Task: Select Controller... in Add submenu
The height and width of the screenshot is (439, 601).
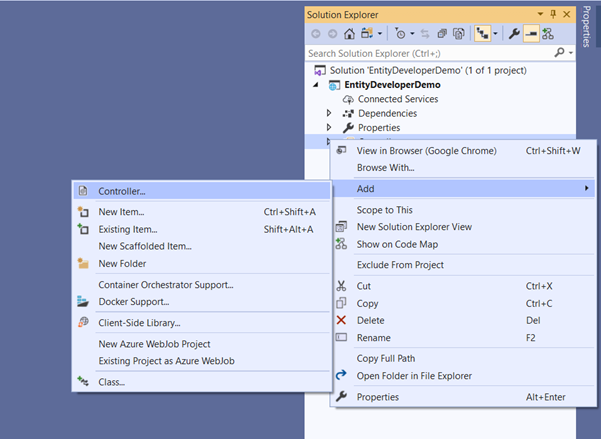Action: tap(202, 191)
